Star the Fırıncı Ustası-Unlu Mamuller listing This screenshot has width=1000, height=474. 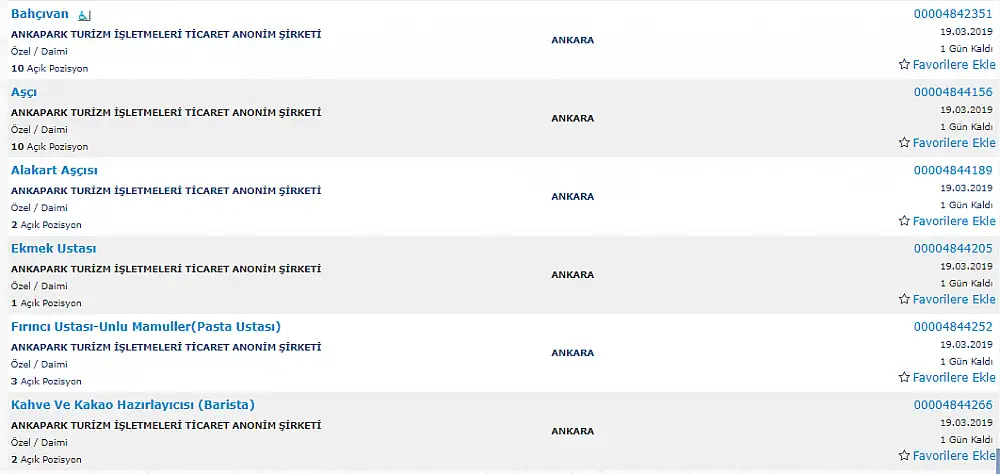(x=904, y=378)
